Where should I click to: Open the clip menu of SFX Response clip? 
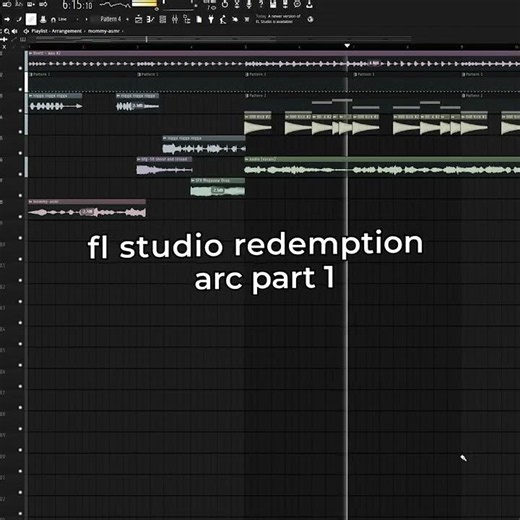tap(193, 181)
